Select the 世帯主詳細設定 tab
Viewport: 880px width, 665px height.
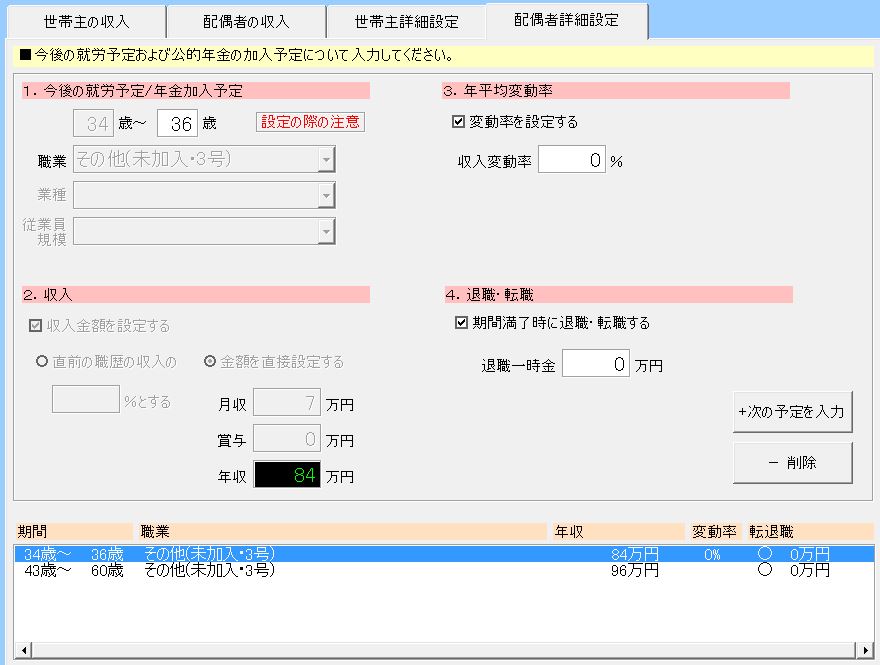pyautogui.click(x=406, y=21)
